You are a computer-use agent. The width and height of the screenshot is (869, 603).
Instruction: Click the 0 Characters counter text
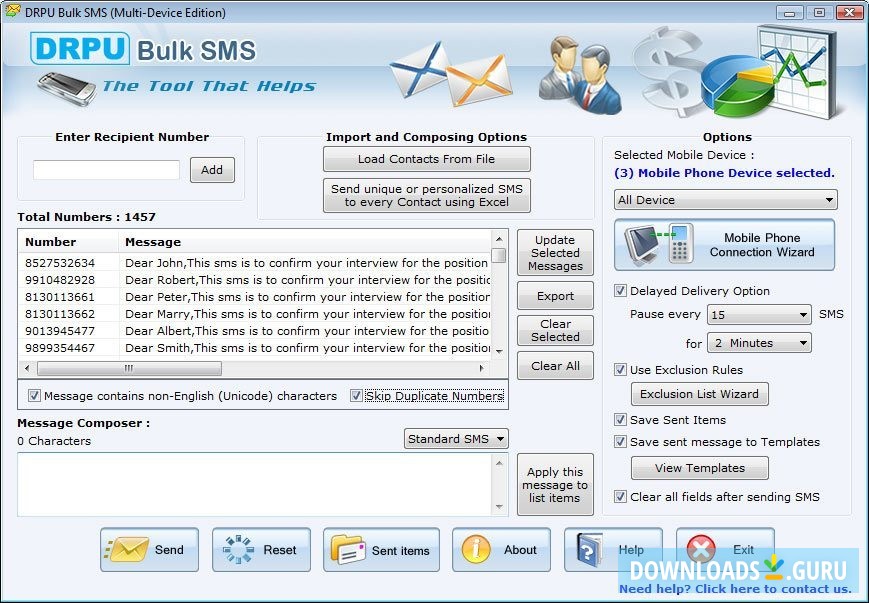point(54,441)
